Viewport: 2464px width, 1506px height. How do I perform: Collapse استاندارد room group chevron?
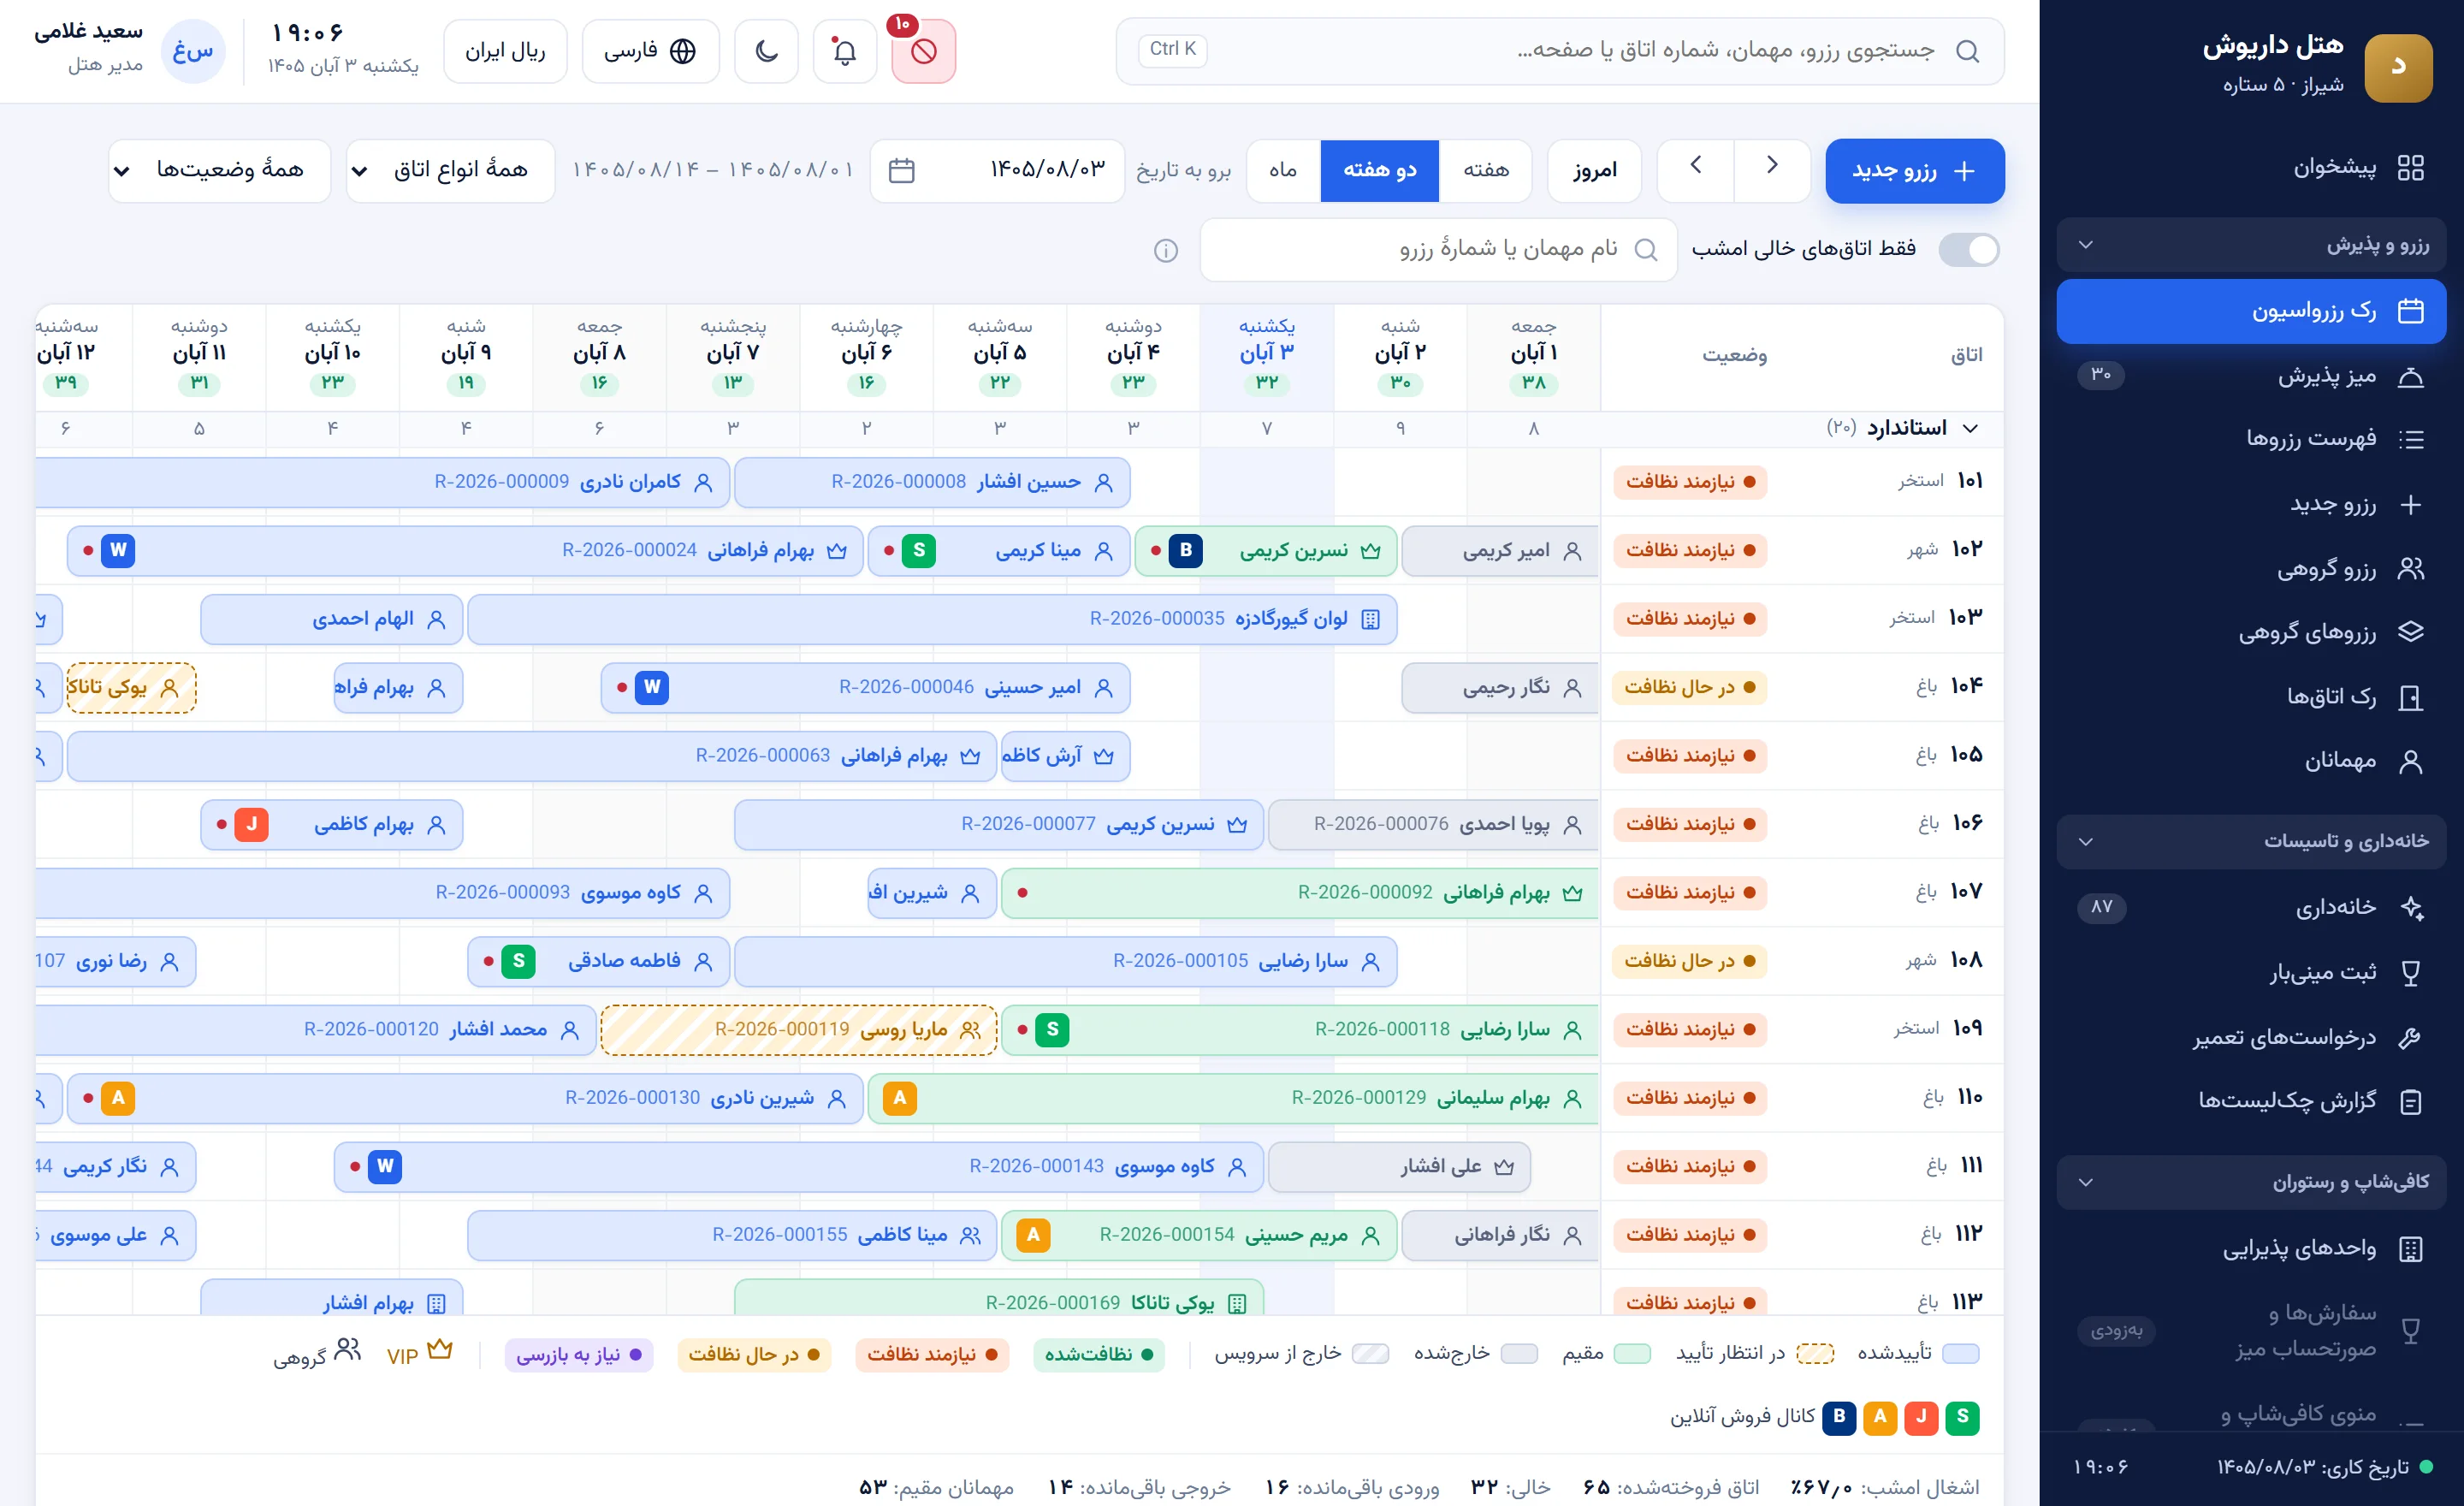[x=1970, y=428]
